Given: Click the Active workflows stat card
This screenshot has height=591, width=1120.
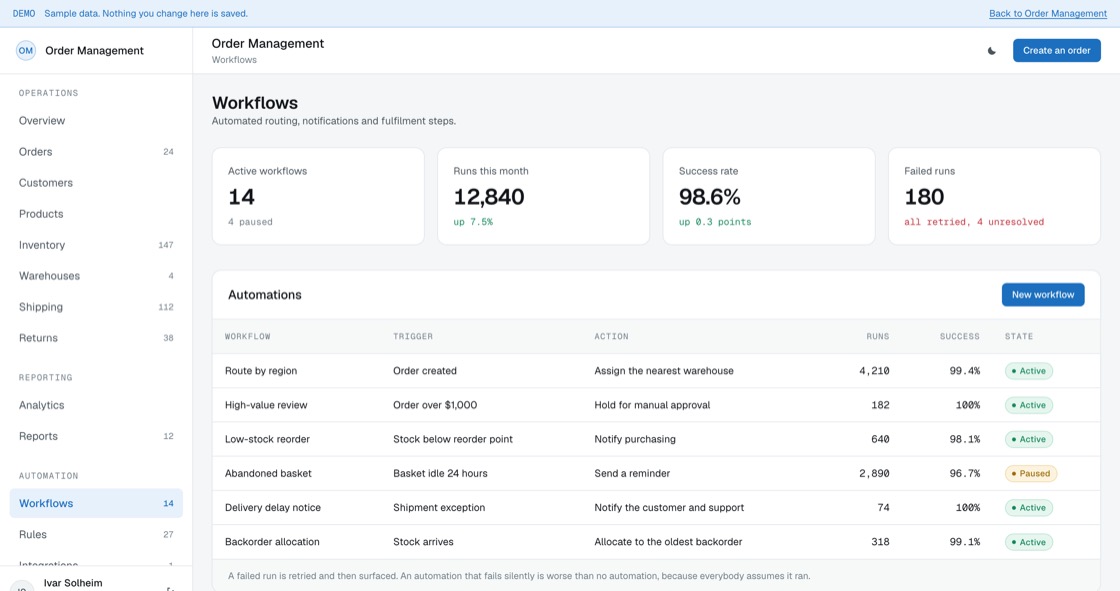Looking at the screenshot, I should click(318, 197).
